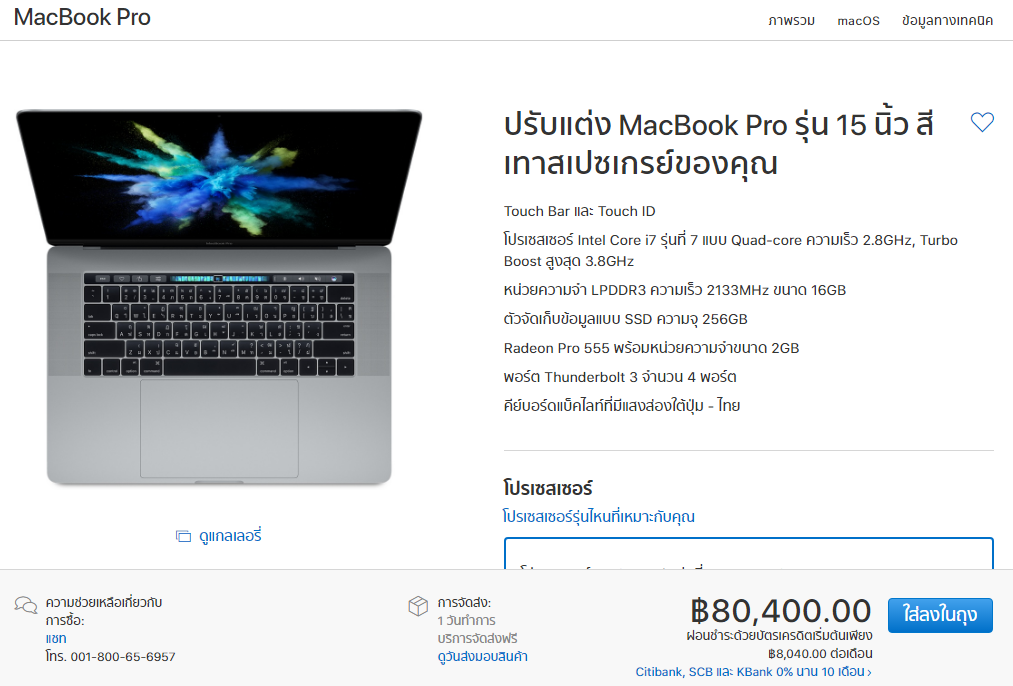Open the macOS tab
1013x686 pixels.
(858, 21)
